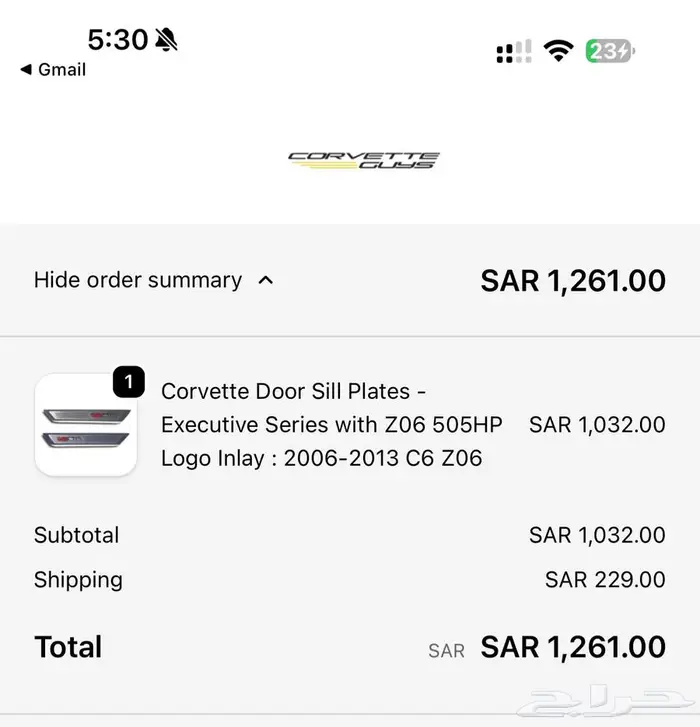
Task: Tap the battery indicator icon
Action: point(610,51)
